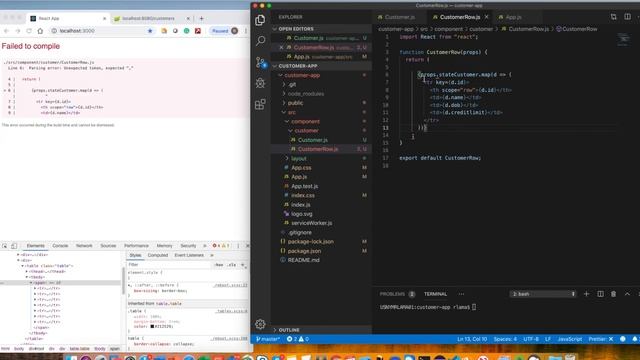Activate the DevTools inspect element picker
The height and width of the screenshot is (360, 640).
click(x=4, y=246)
